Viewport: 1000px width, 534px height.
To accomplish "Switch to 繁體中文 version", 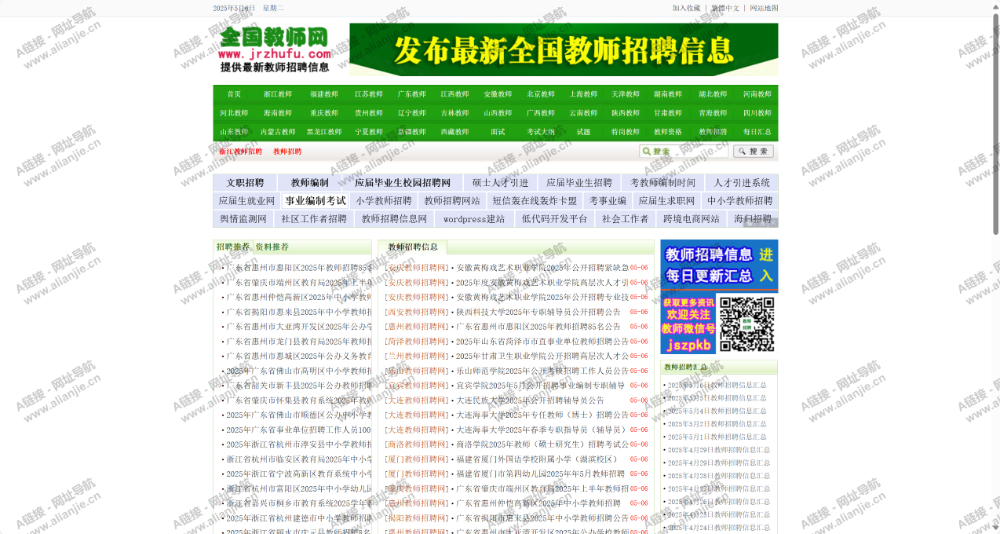I will coord(726,8).
